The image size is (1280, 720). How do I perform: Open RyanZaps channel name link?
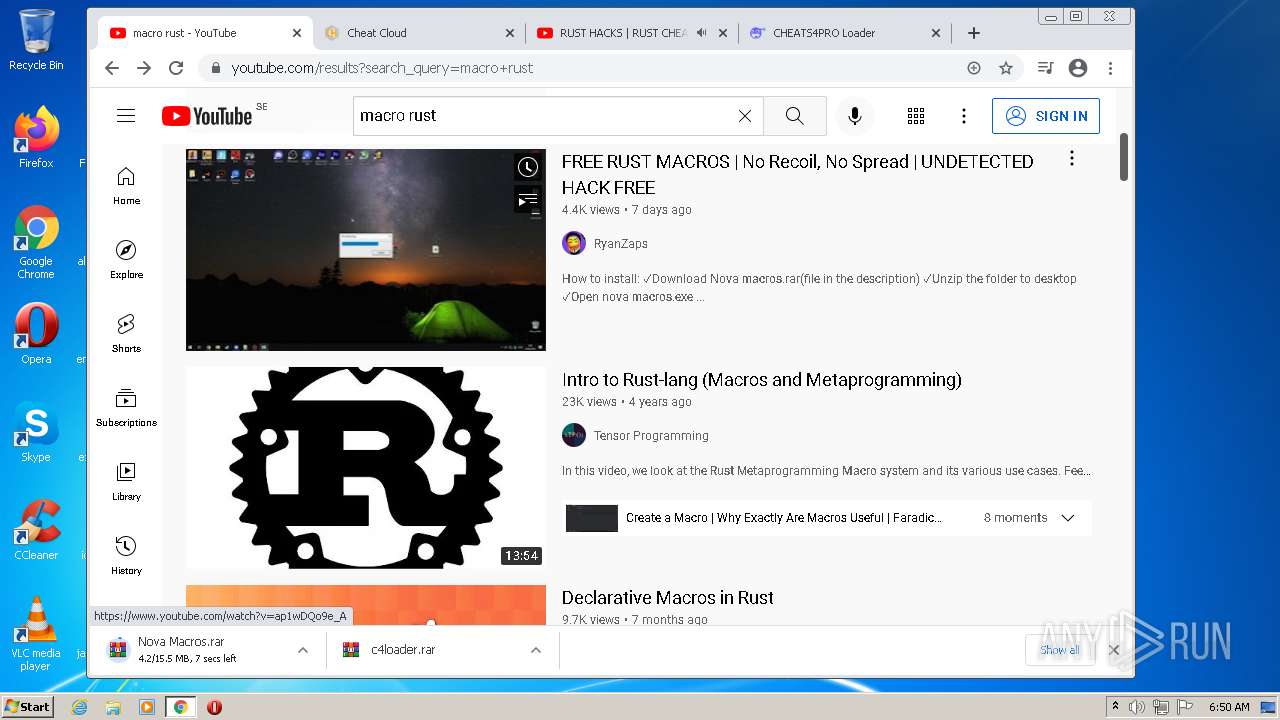point(621,244)
